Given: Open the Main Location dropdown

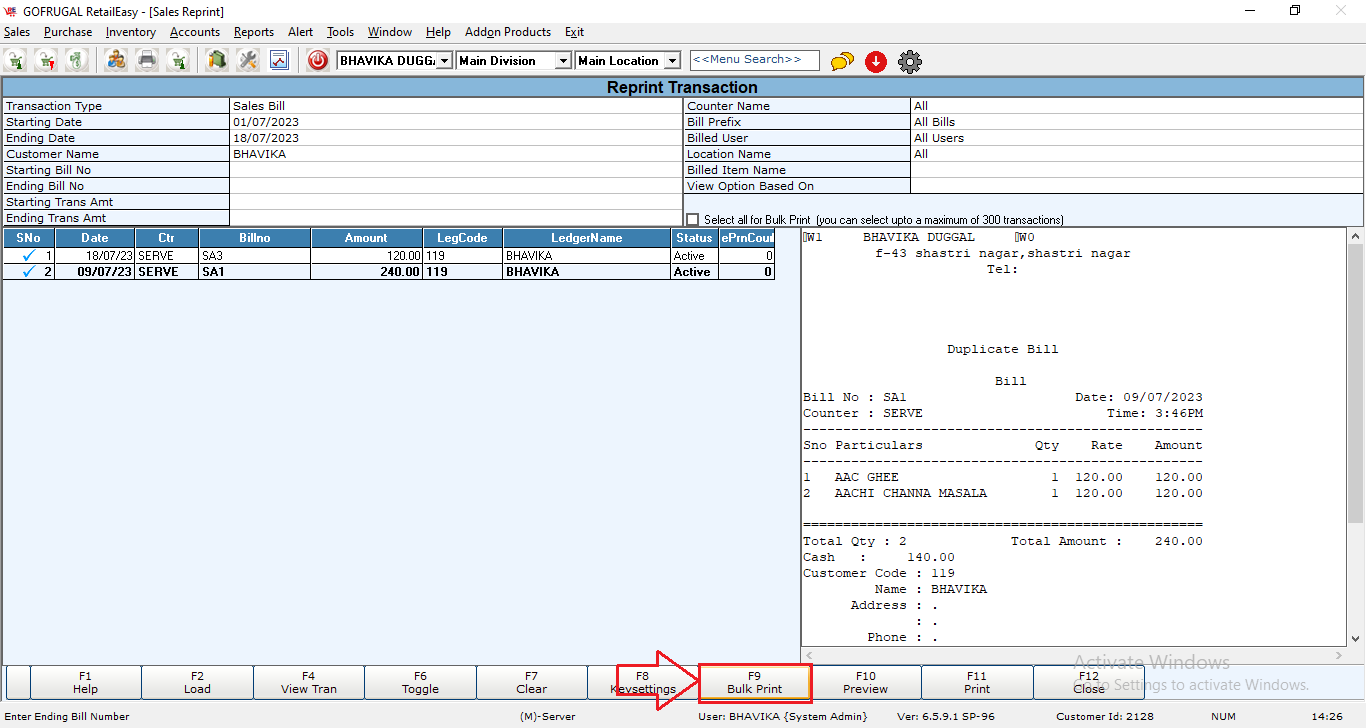Looking at the screenshot, I should point(672,61).
